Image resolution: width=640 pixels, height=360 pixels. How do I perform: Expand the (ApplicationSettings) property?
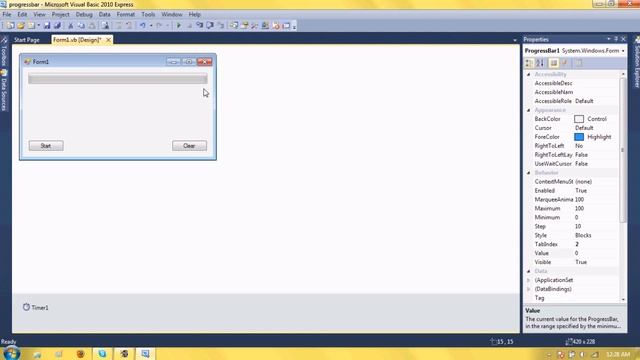click(x=529, y=280)
